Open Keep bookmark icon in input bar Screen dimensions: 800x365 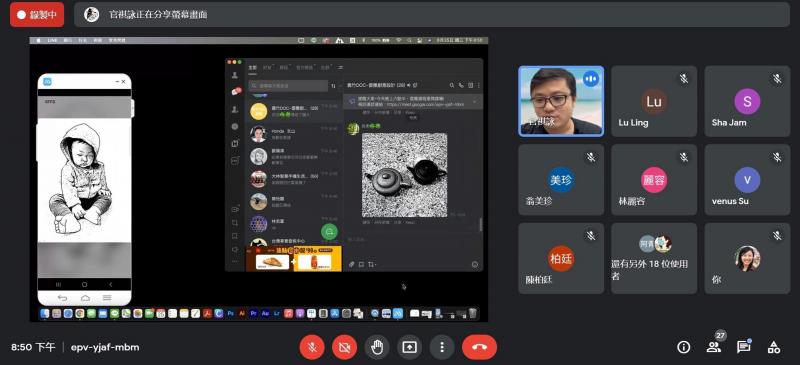(x=361, y=264)
